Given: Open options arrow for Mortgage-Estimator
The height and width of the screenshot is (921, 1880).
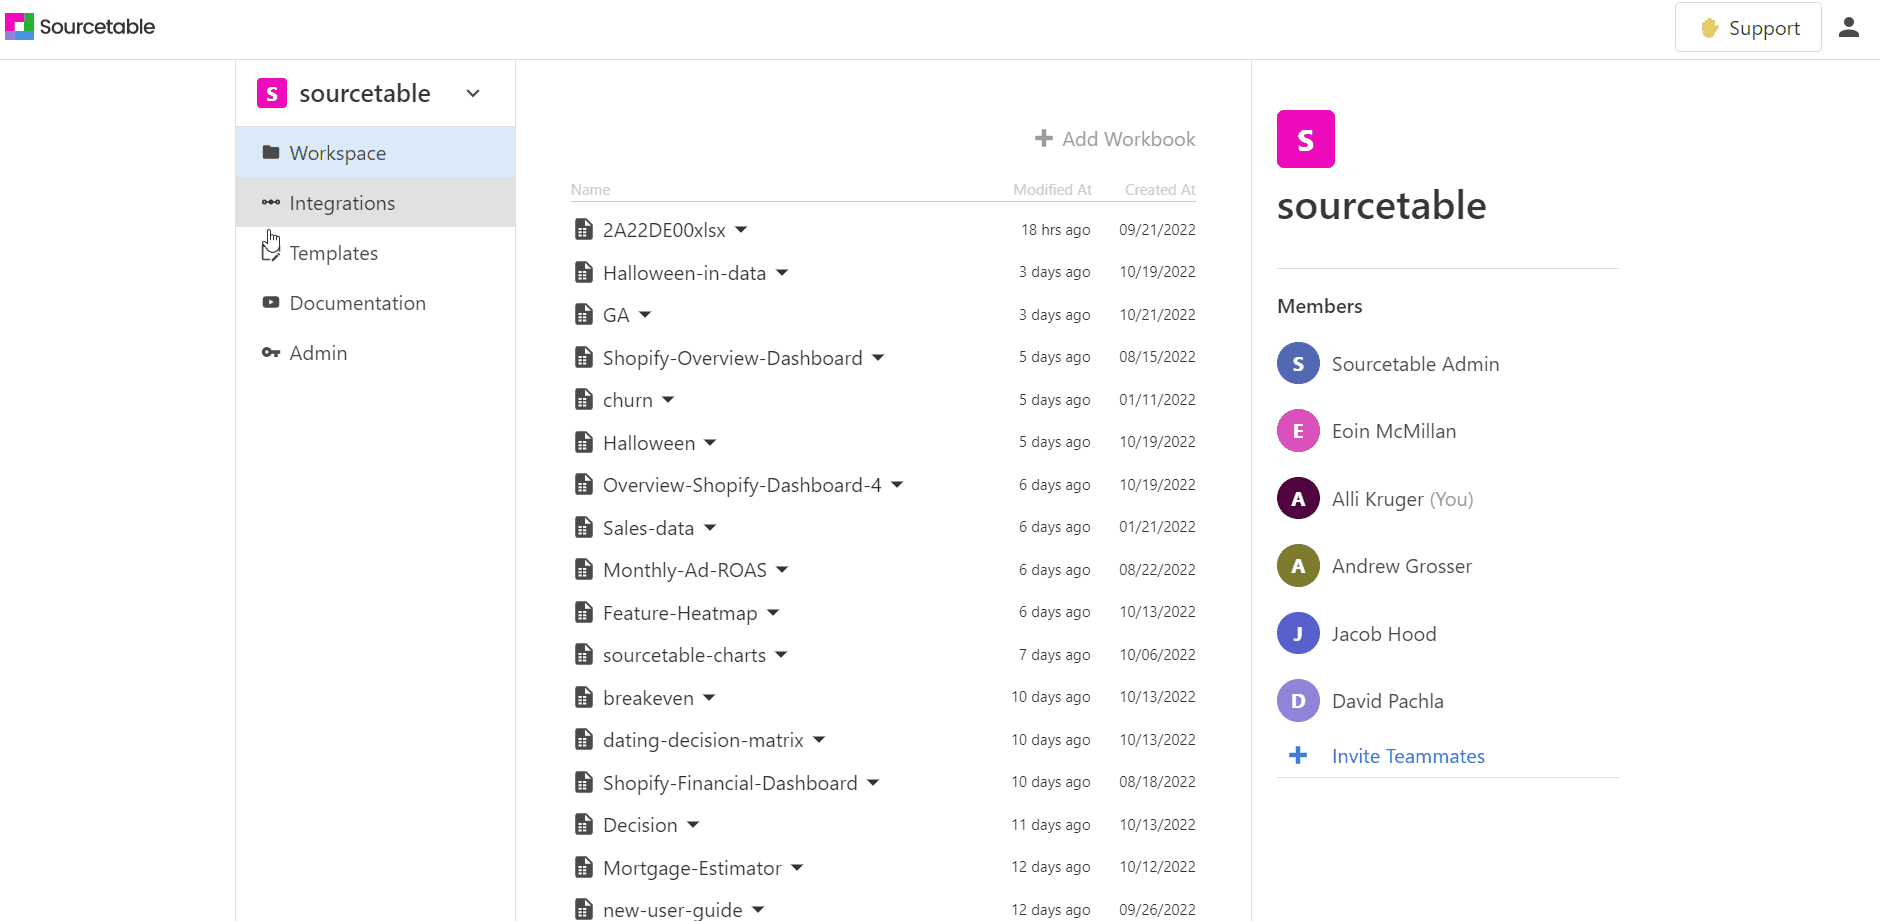Looking at the screenshot, I should (x=797, y=867).
